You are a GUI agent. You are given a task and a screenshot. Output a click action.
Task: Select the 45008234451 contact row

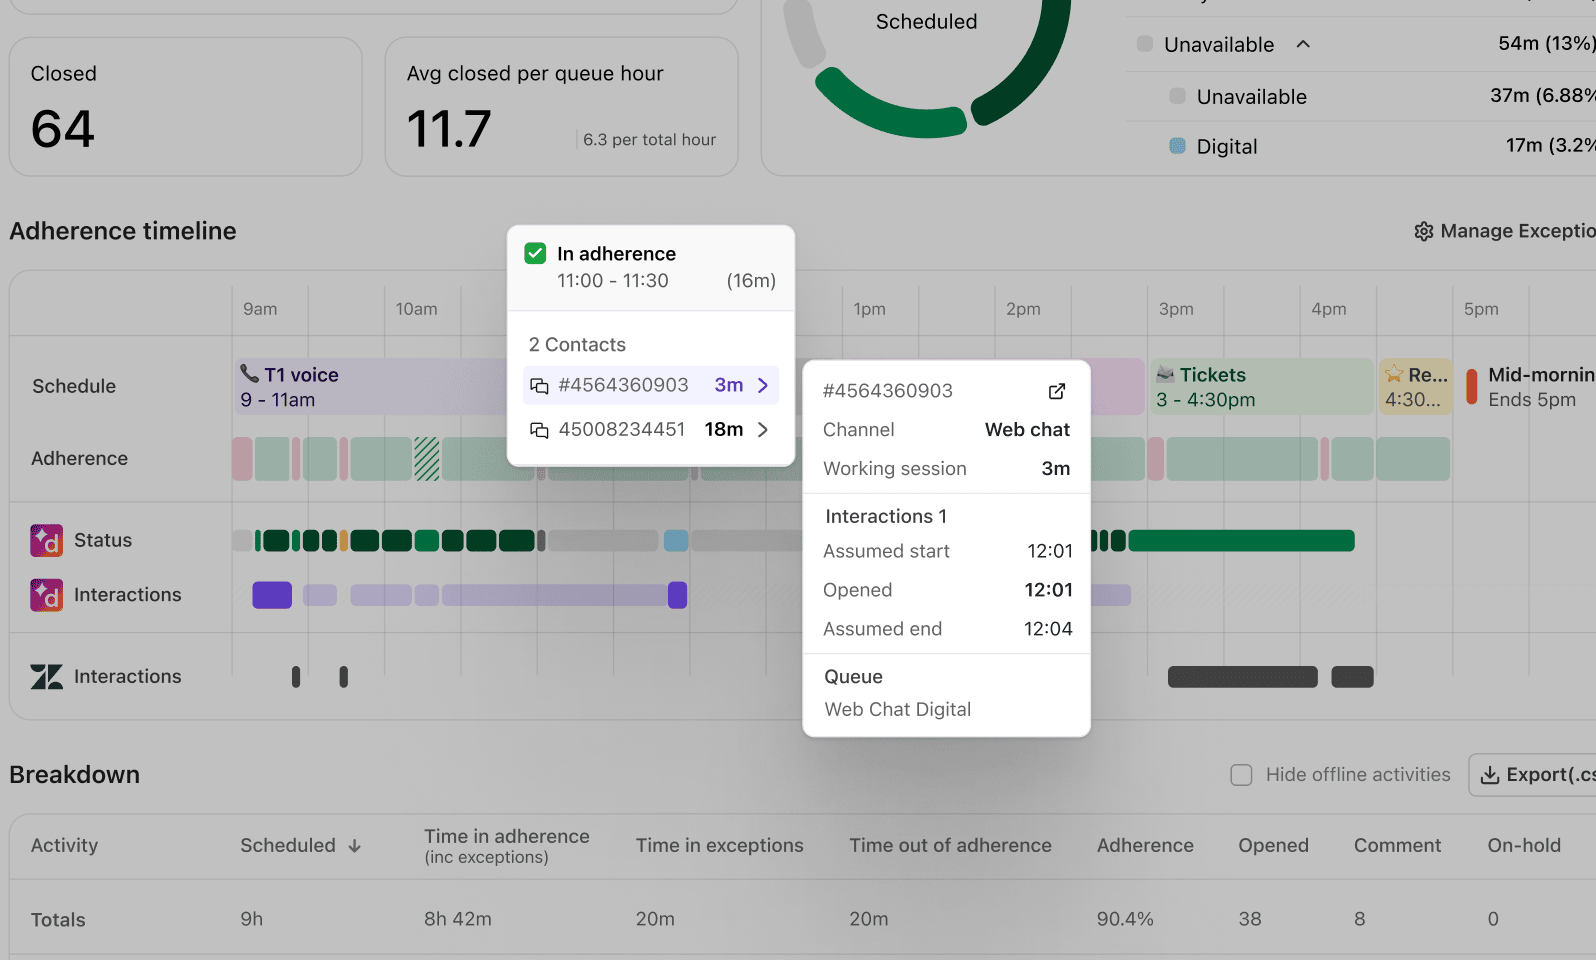[x=651, y=429]
